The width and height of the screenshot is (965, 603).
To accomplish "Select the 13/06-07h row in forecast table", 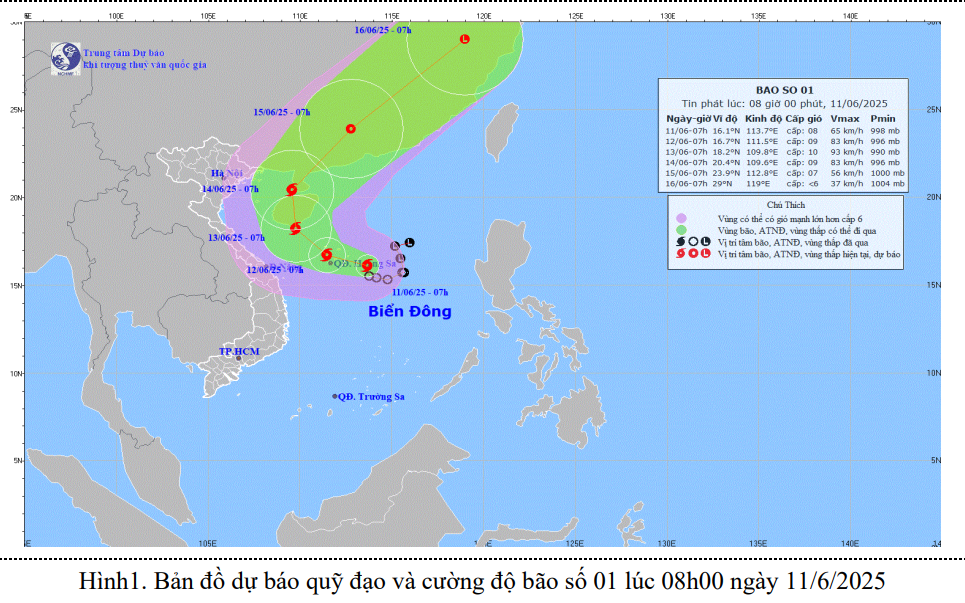I will [784, 150].
